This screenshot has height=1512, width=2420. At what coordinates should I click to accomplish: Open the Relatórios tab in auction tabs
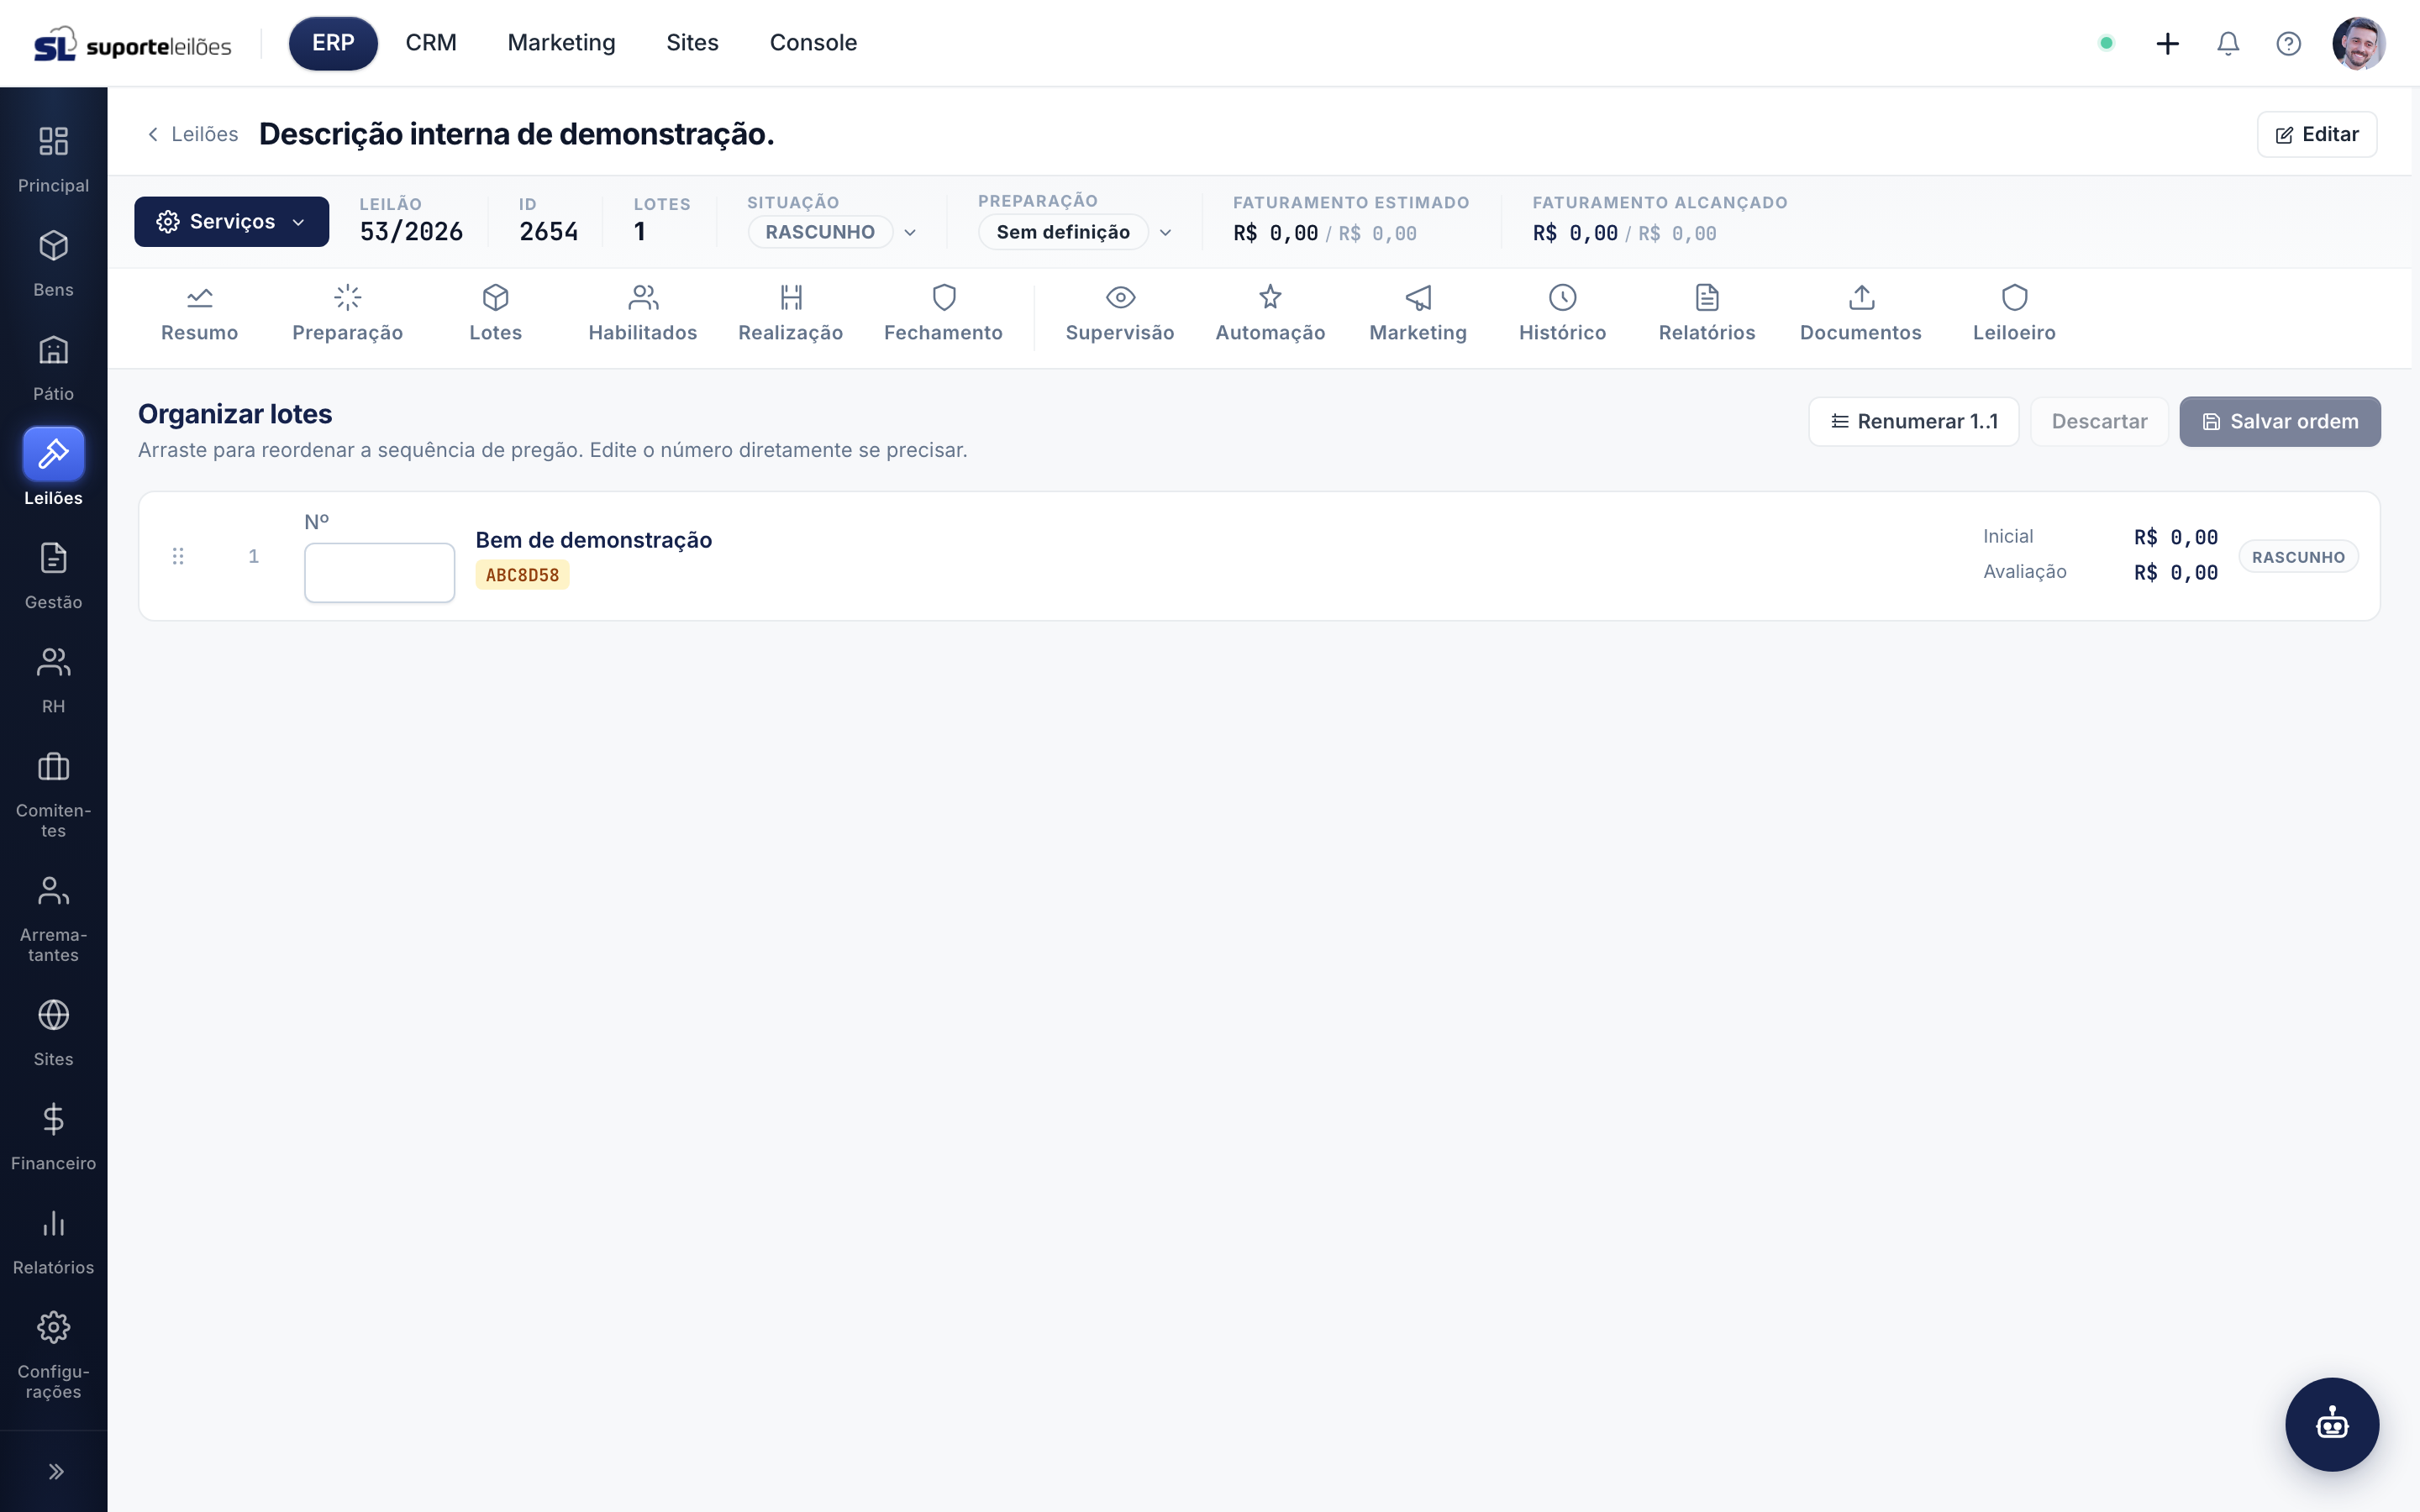(1706, 314)
